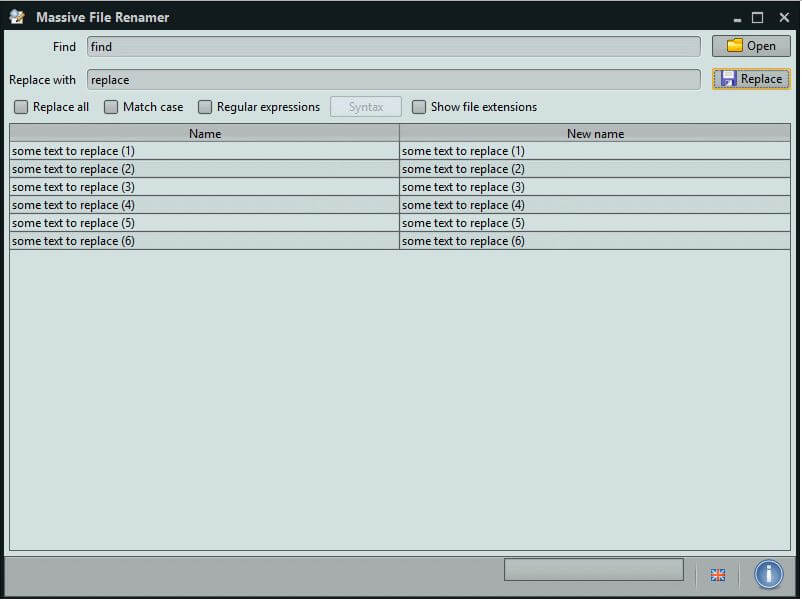
Task: Maximize the Massive File Renamer window
Action: coord(757,17)
